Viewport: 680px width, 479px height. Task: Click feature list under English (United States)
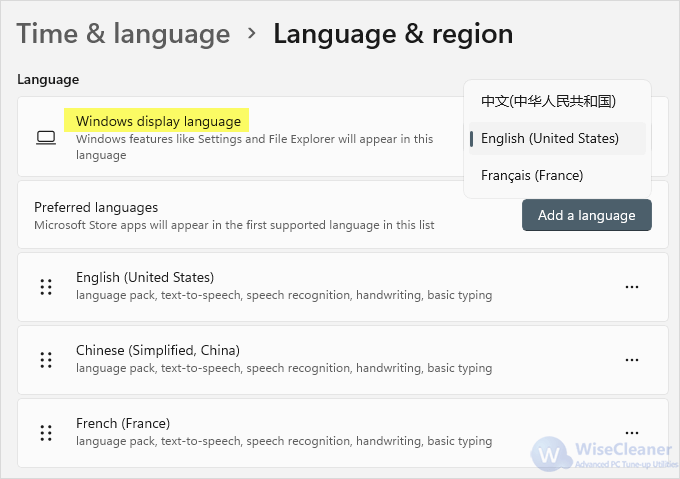click(284, 295)
